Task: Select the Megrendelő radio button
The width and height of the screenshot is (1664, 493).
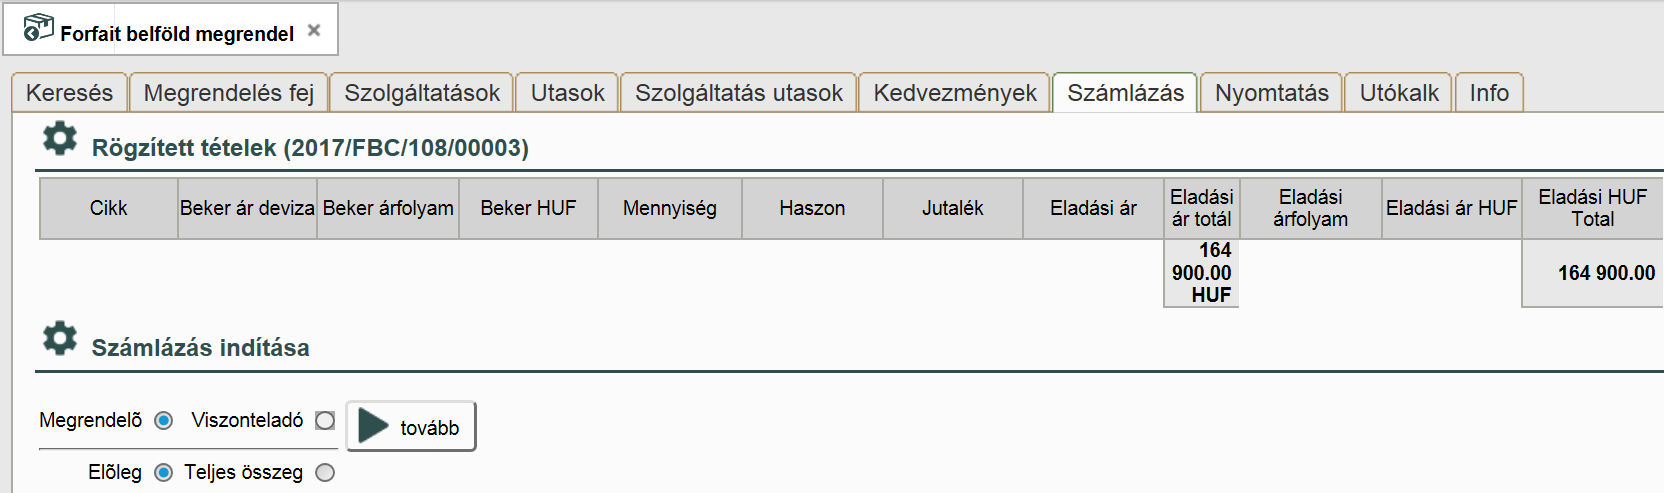Action: 164,421
